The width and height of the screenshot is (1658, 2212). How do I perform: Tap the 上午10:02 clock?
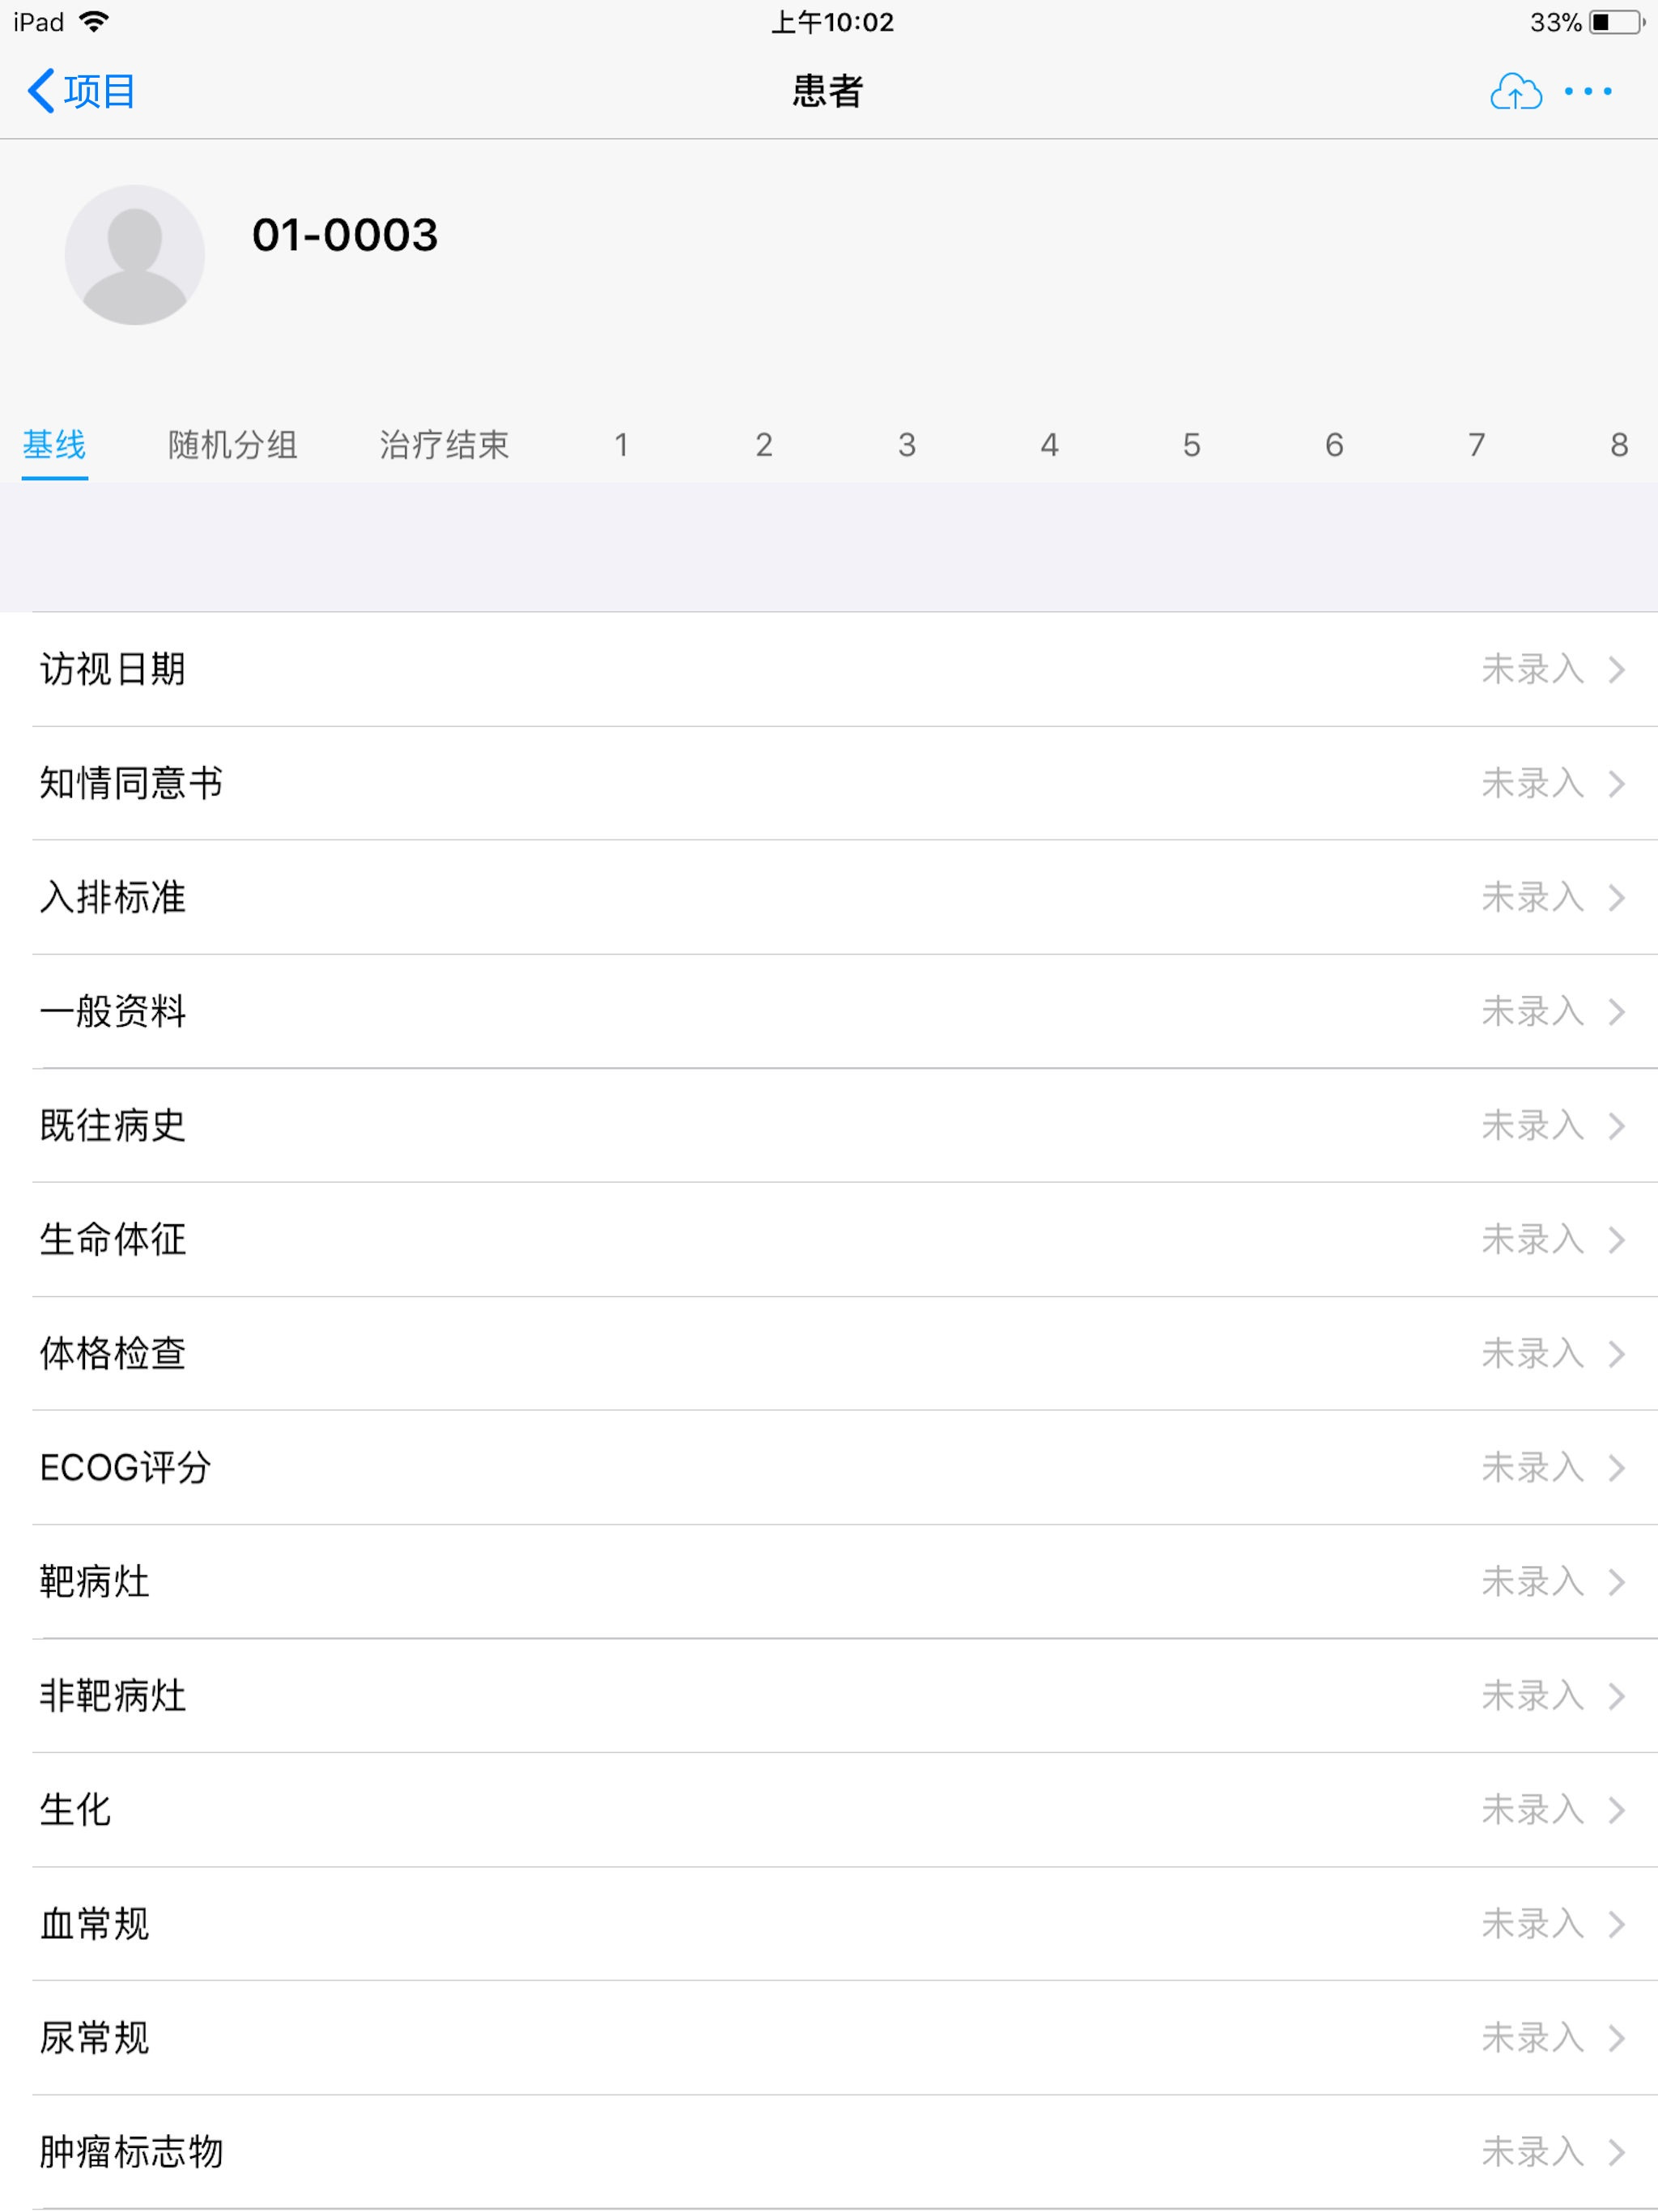tap(832, 22)
